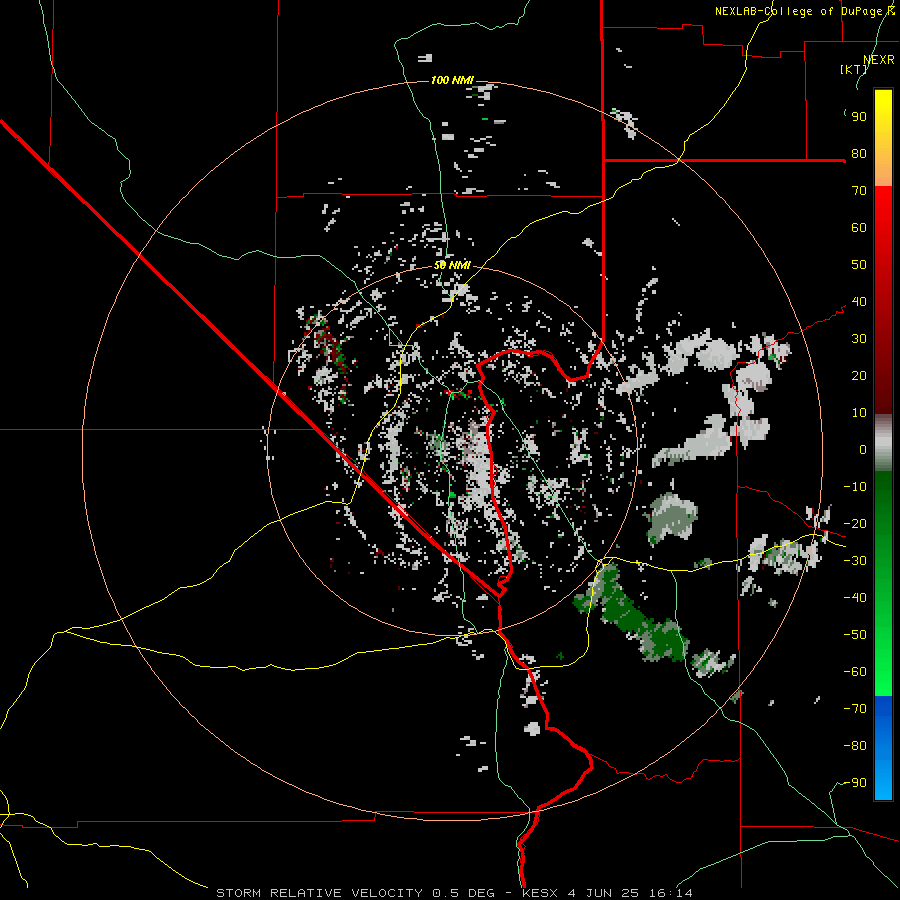Click the 50 value on velocity legend
The height and width of the screenshot is (900, 900).
point(859,265)
